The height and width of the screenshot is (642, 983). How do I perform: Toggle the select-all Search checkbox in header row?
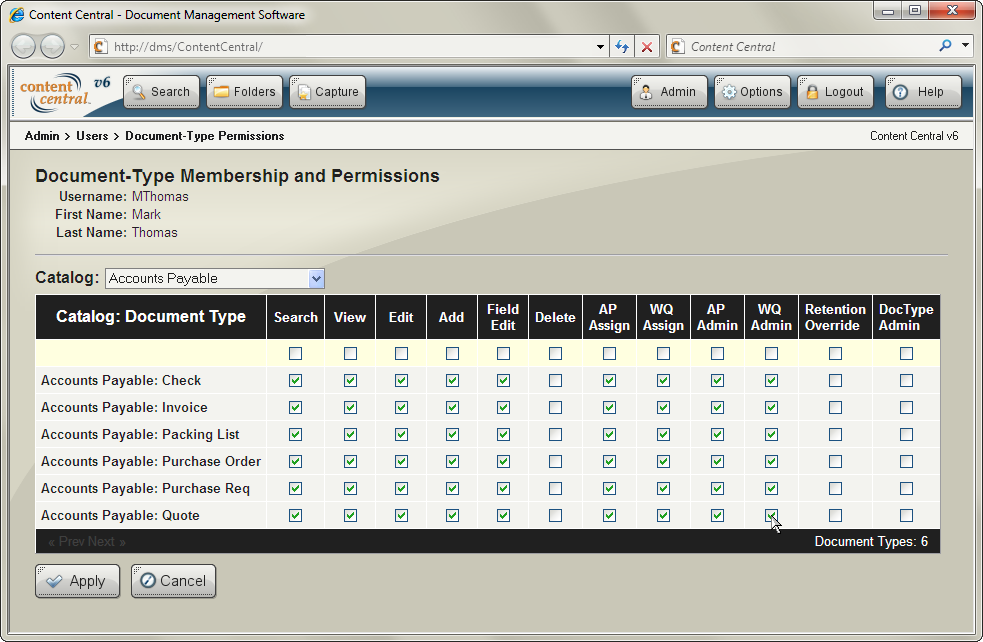click(295, 354)
